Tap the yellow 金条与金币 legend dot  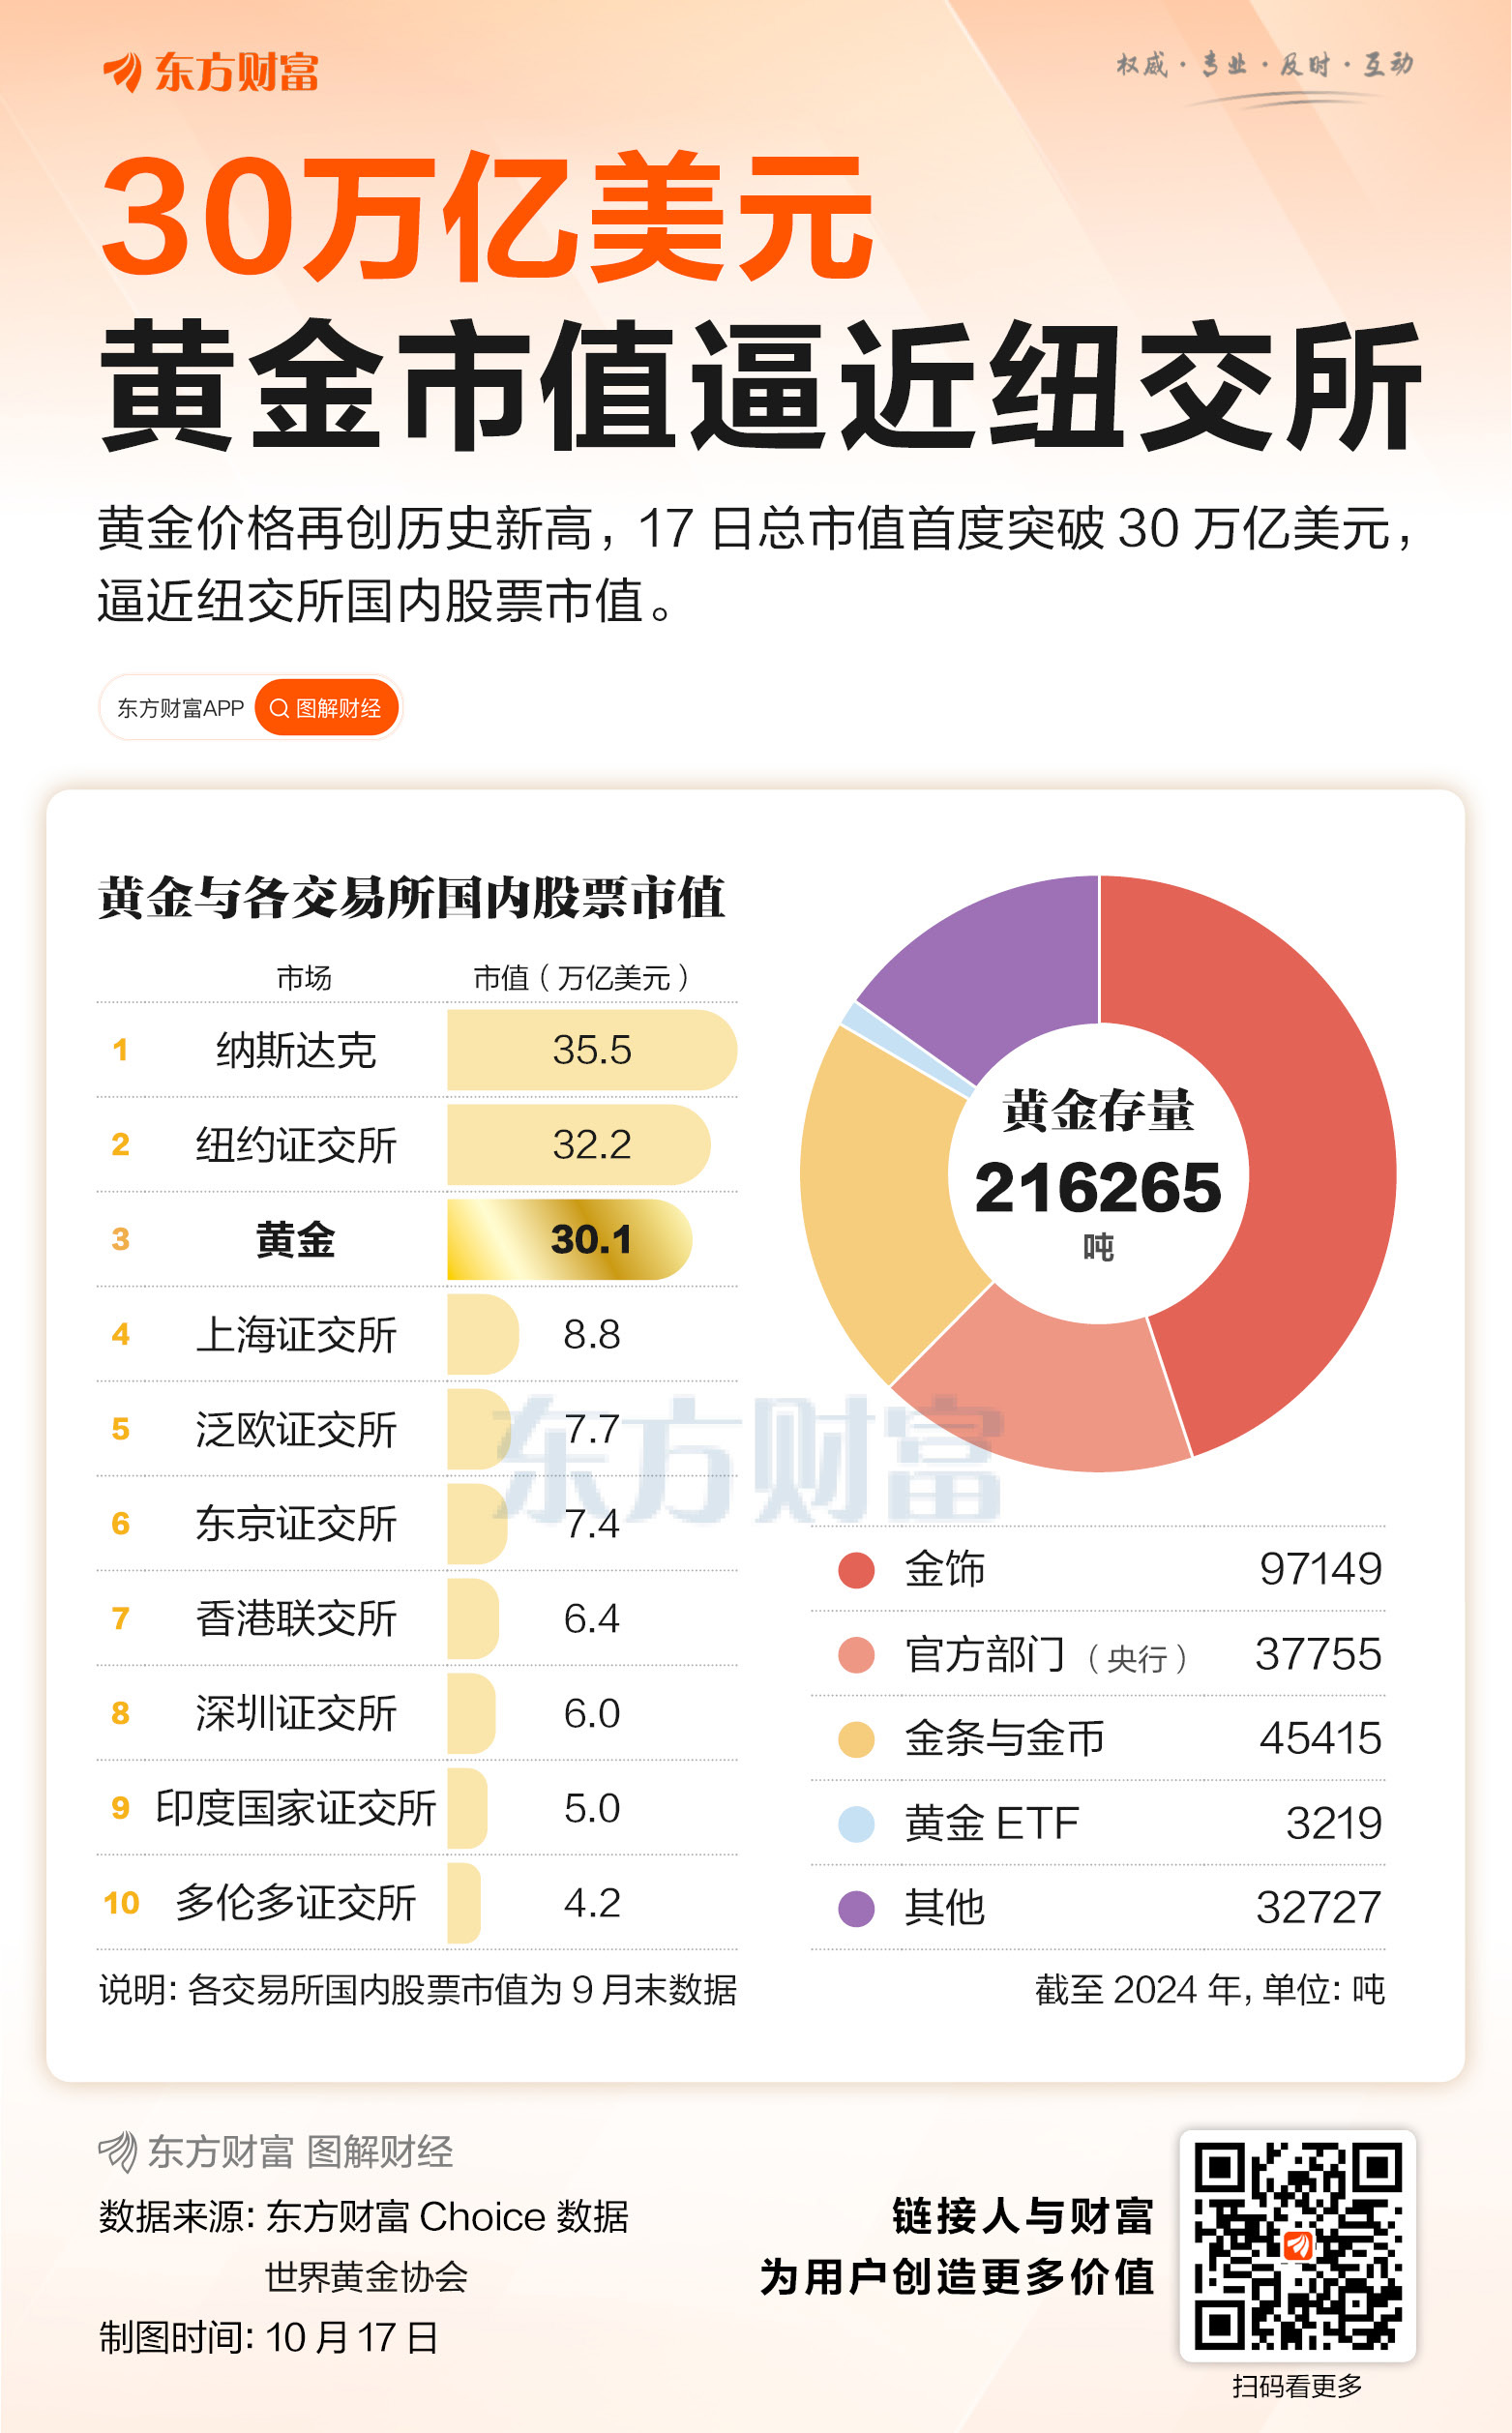coord(856,1739)
